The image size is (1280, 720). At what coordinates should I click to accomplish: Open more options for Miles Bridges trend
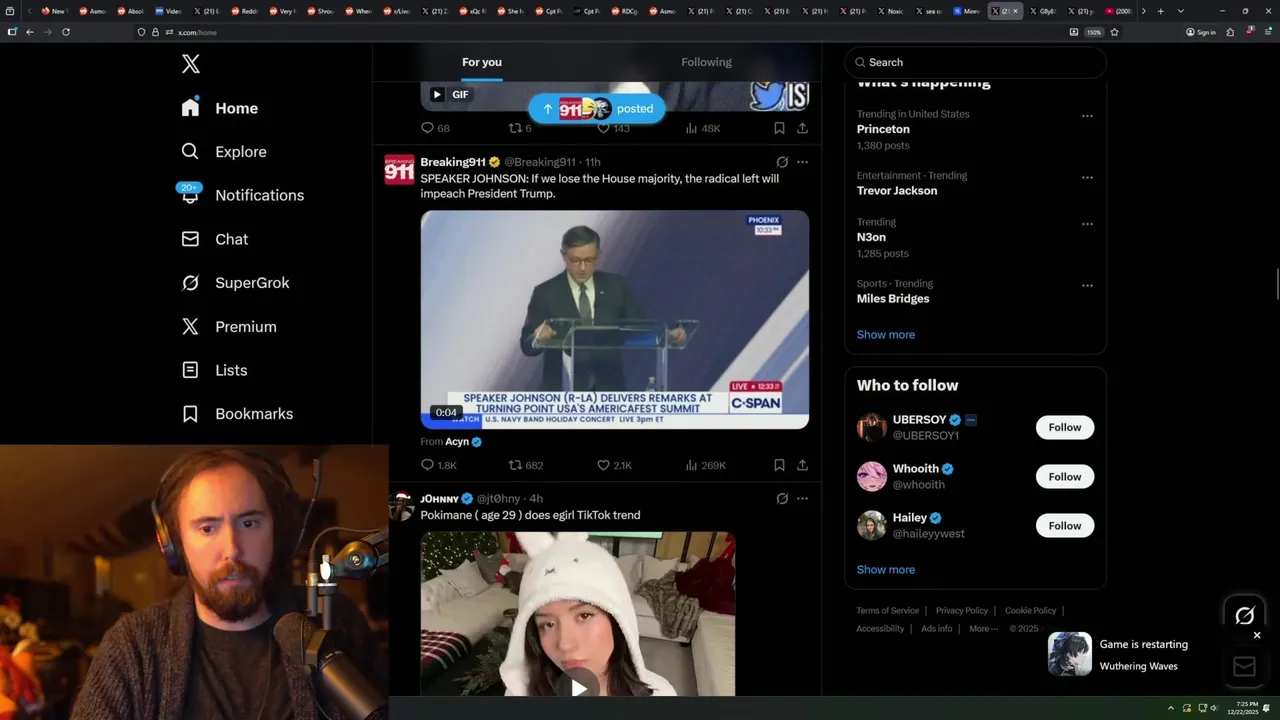[x=1087, y=286]
